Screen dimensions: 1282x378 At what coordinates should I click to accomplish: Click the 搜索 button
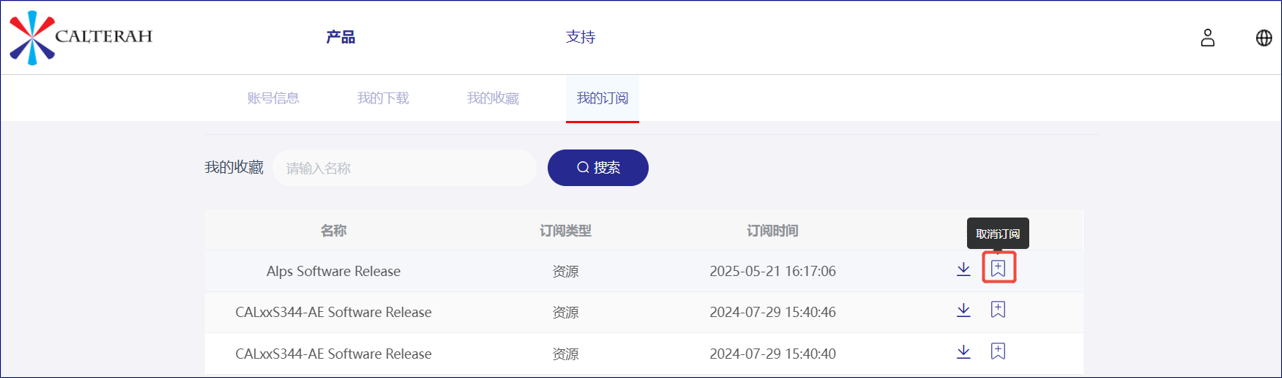click(x=598, y=168)
